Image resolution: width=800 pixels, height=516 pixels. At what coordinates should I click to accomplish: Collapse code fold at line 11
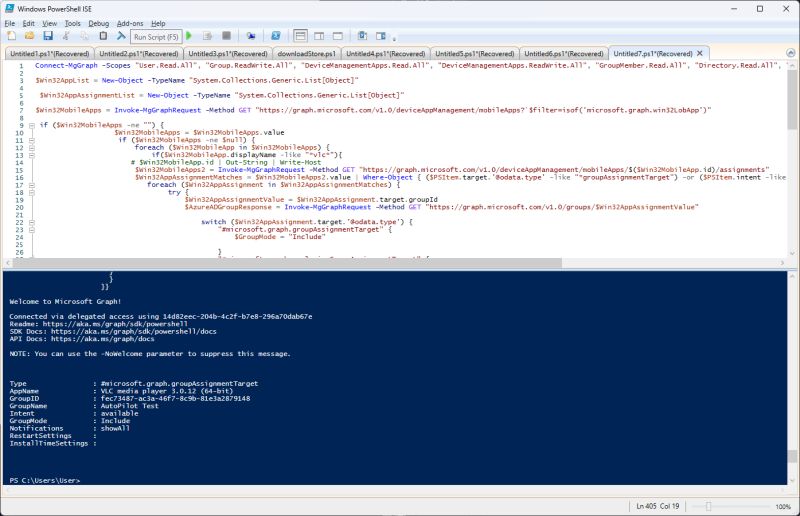click(32, 140)
